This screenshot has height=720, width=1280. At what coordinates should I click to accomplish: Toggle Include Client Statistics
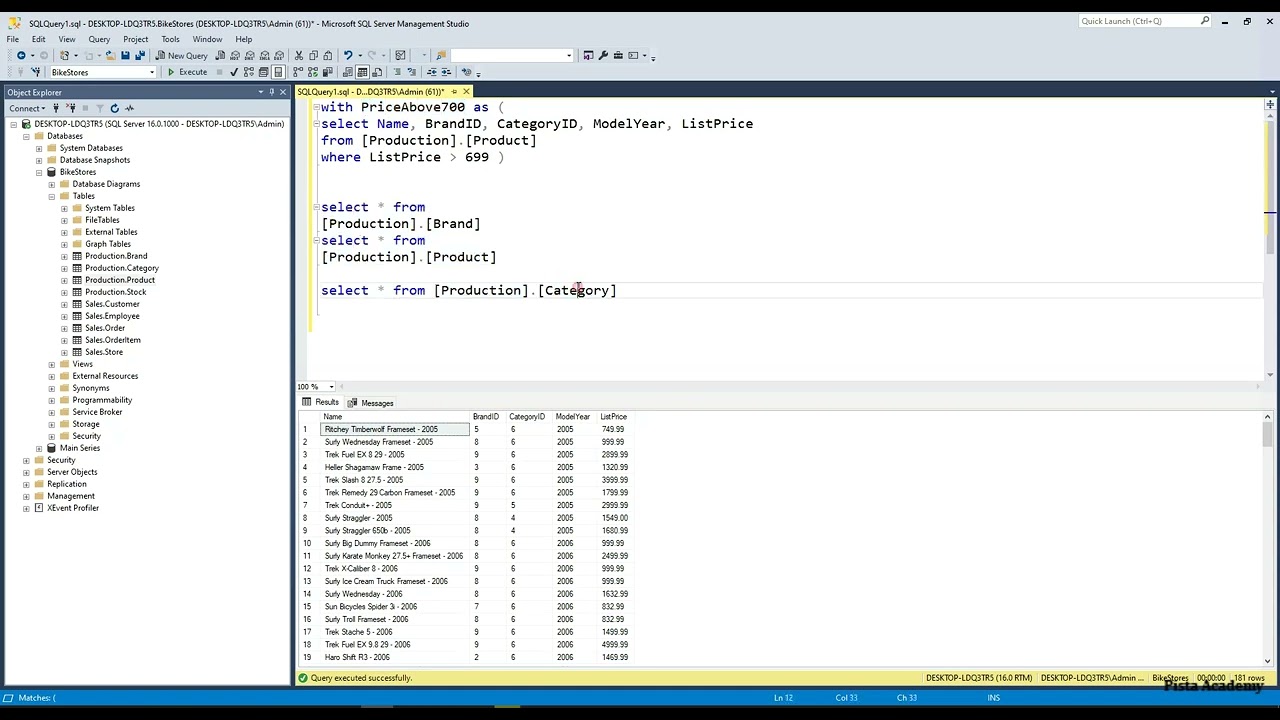point(327,72)
